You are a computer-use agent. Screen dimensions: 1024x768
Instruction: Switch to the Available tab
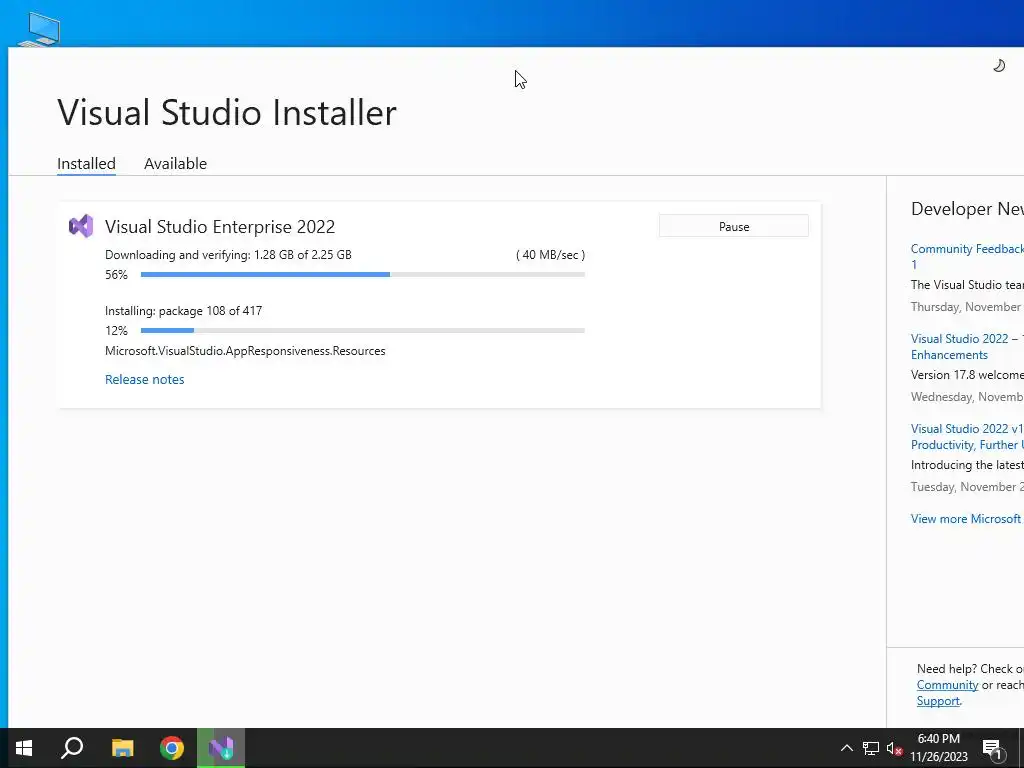(175, 163)
